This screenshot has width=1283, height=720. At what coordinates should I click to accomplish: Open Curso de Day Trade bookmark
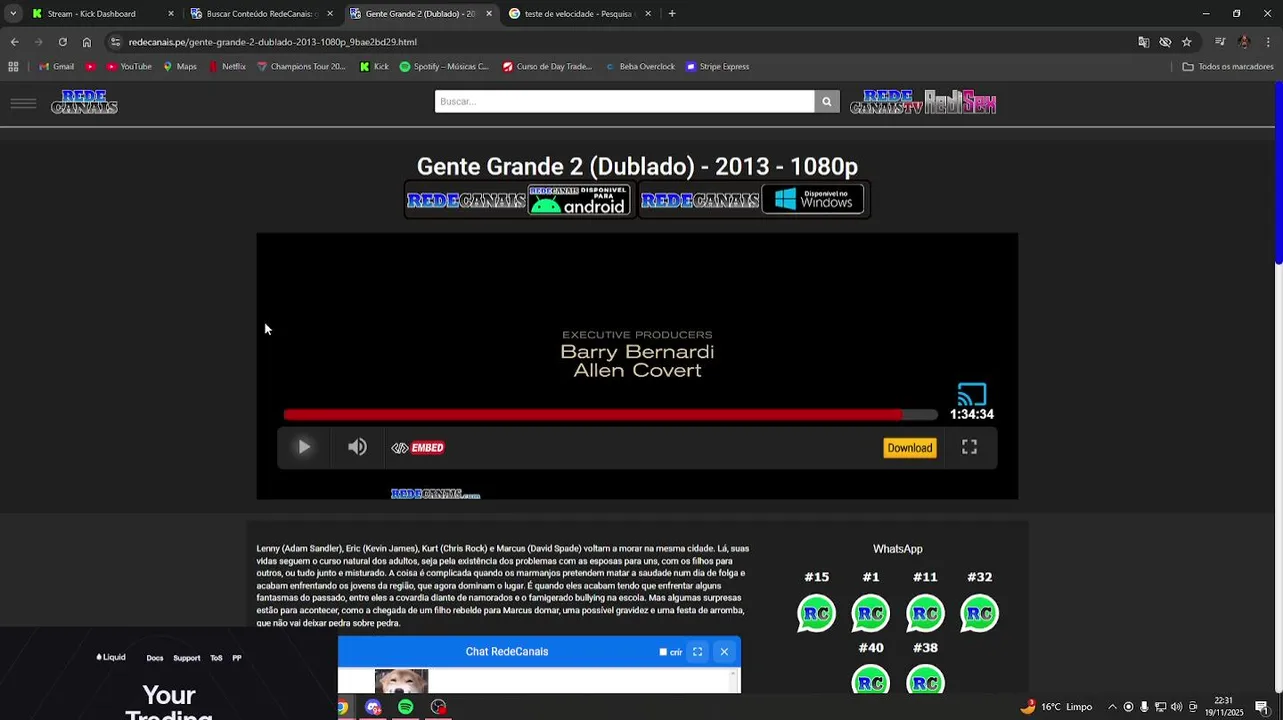click(547, 67)
